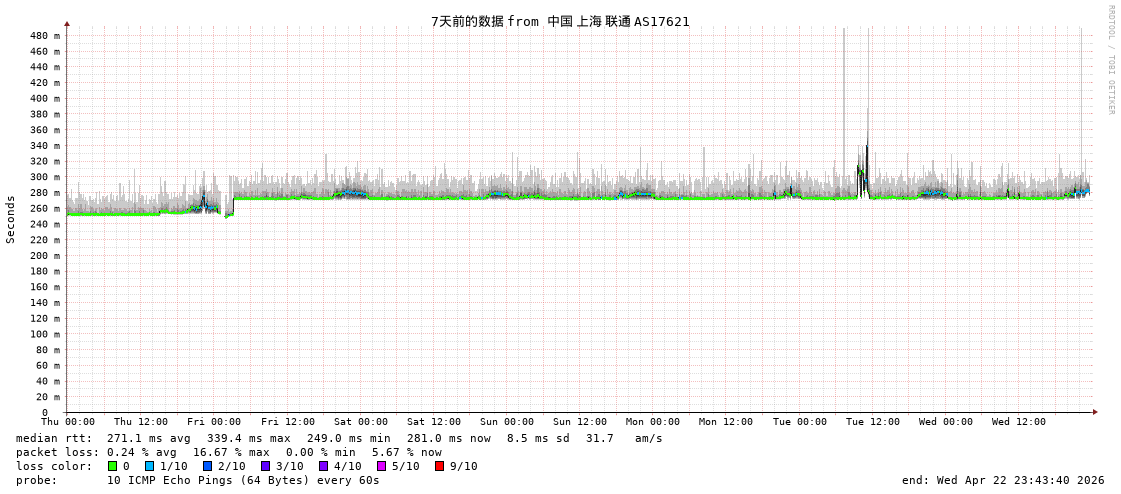The height and width of the screenshot is (494, 1121).
Task: Select the blue 2/10 loss color swatch
Action: coord(208,466)
